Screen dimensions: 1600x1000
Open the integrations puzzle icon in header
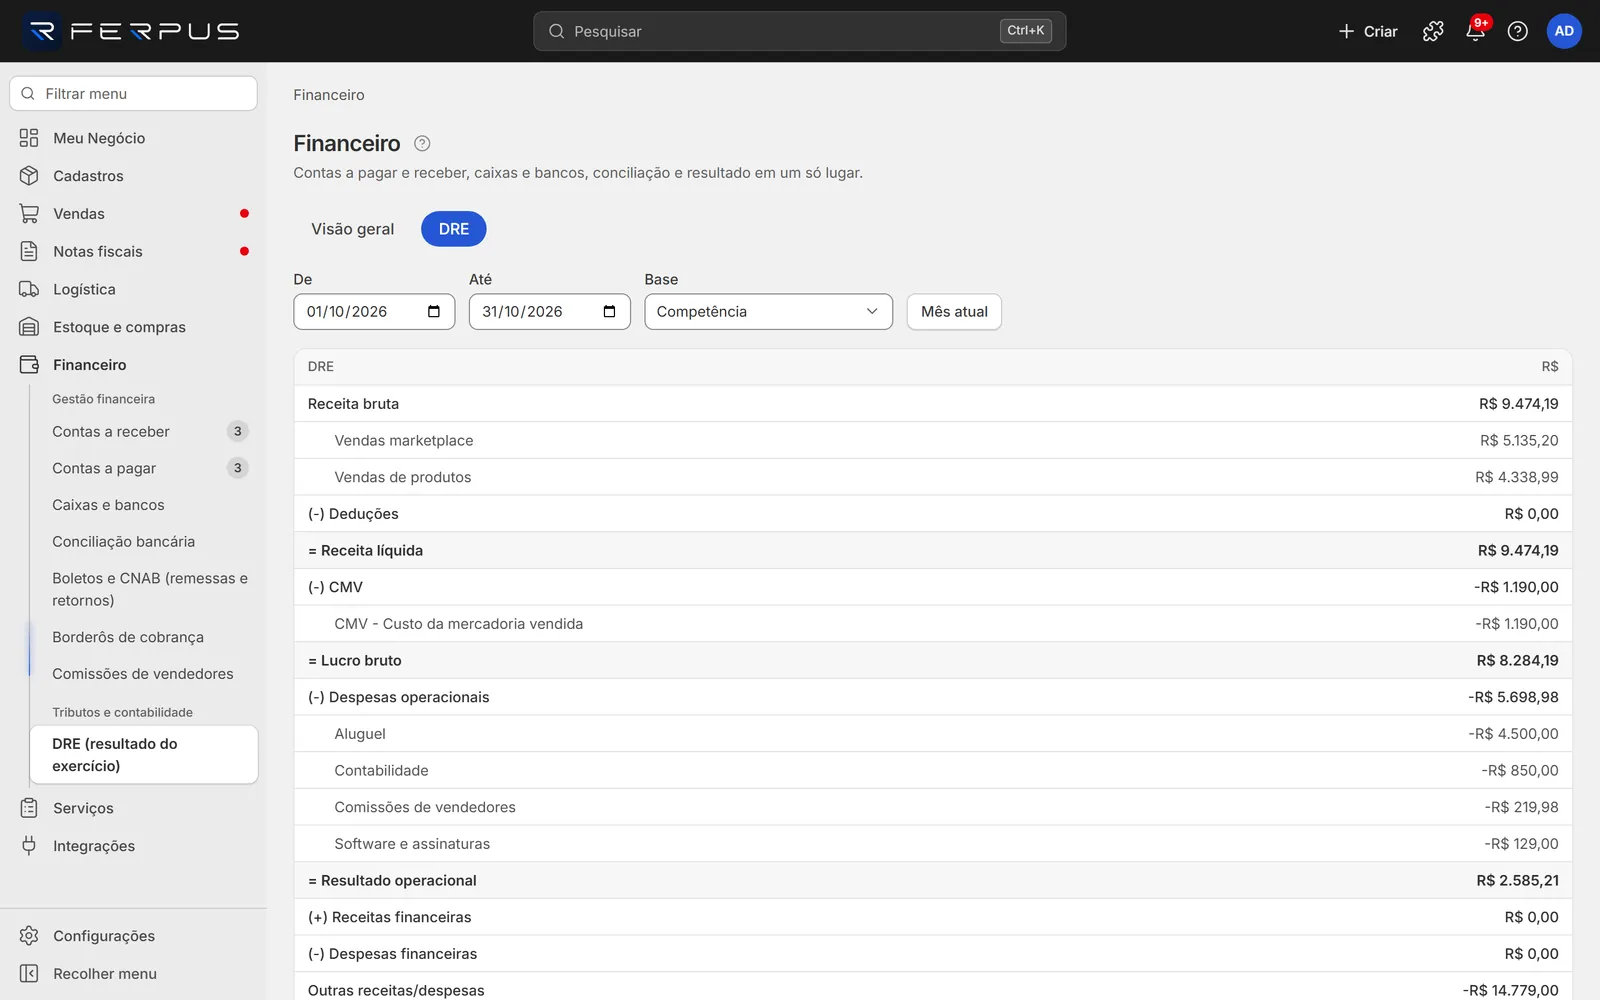(1433, 31)
